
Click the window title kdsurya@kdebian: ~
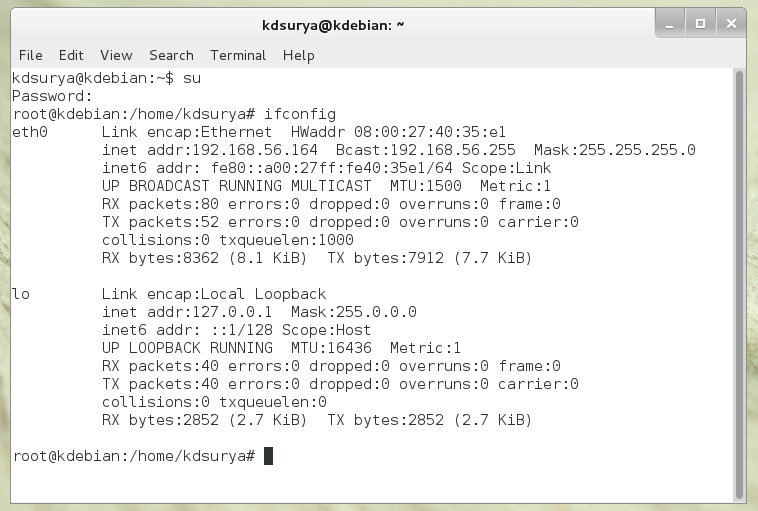[333, 23]
